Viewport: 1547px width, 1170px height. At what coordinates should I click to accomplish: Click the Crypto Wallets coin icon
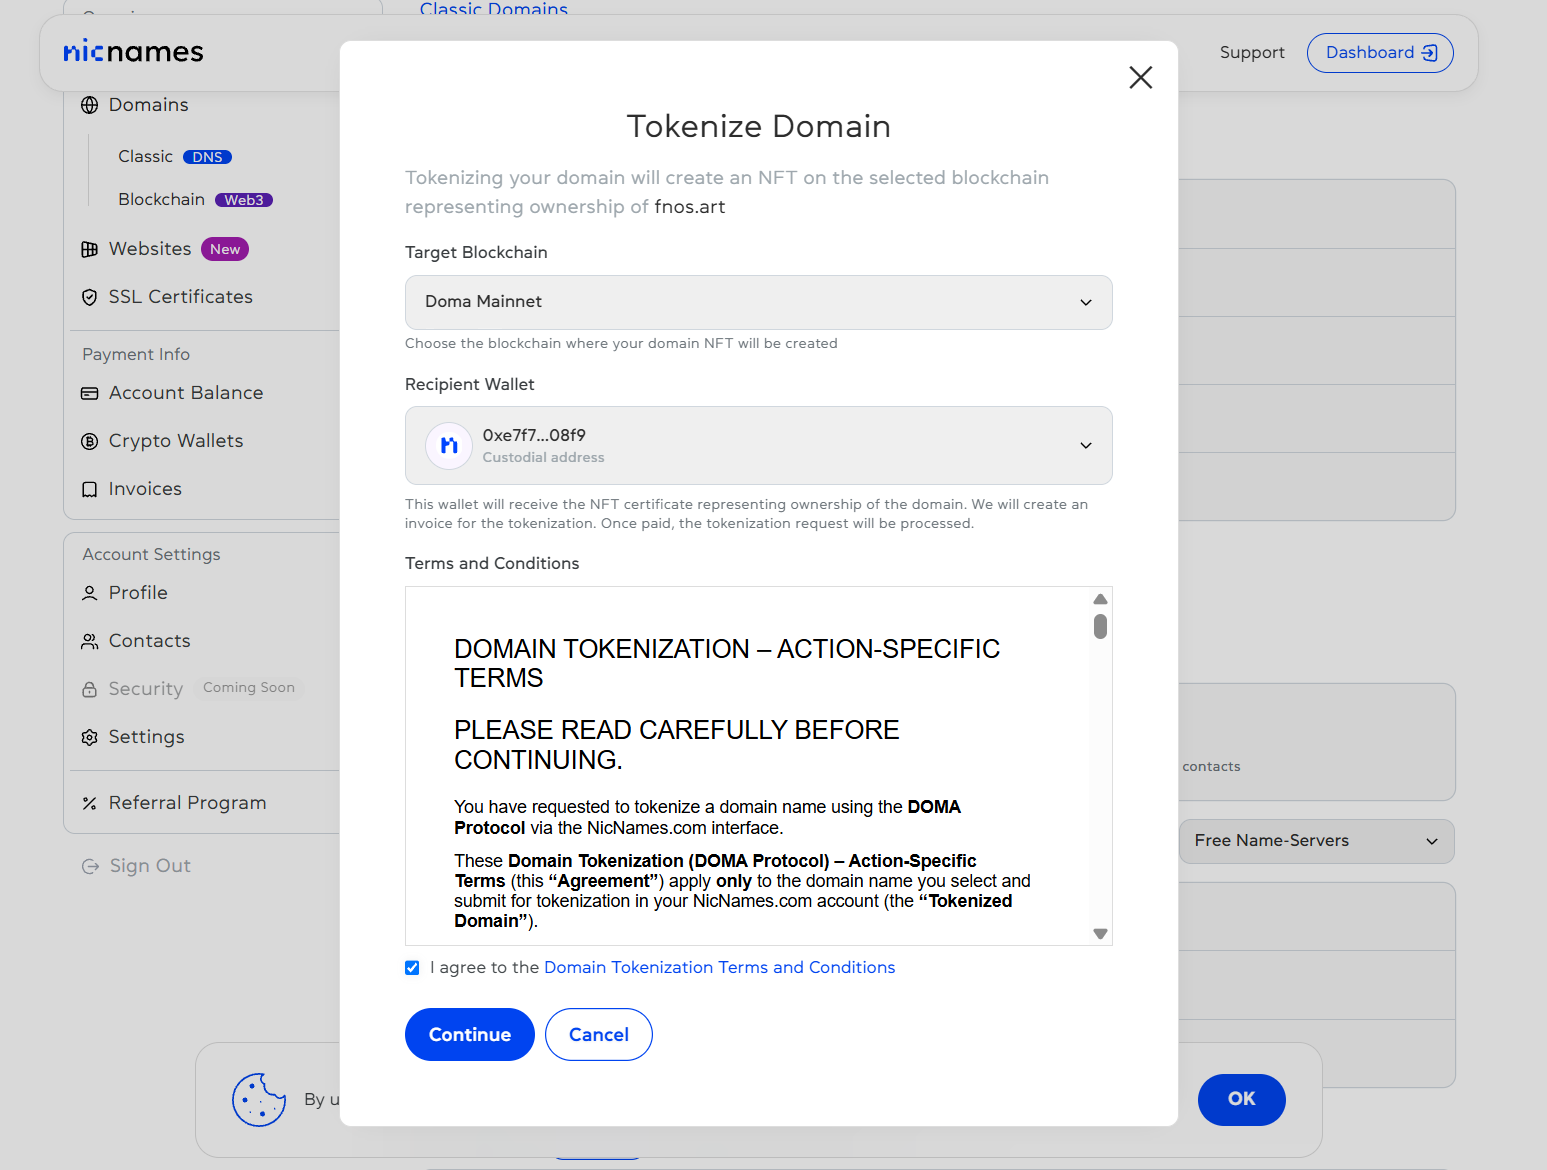tap(90, 441)
